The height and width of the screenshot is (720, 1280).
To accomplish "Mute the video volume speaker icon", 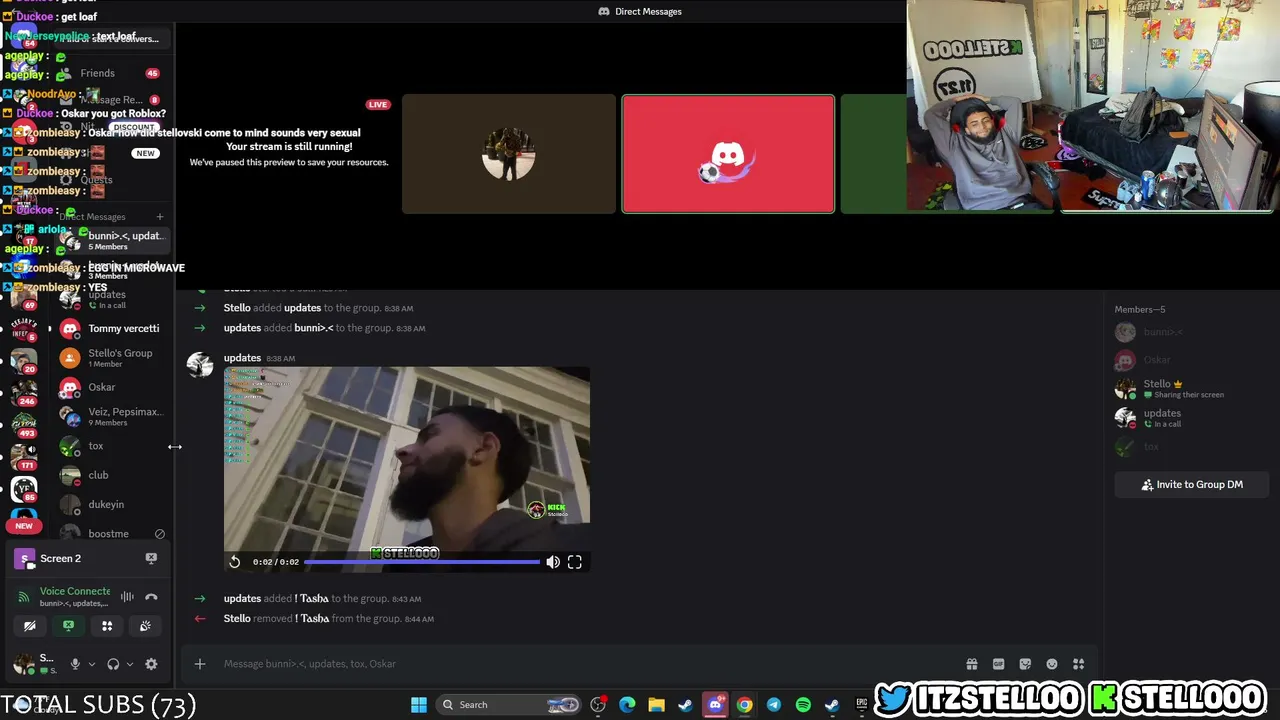I will tap(553, 562).
